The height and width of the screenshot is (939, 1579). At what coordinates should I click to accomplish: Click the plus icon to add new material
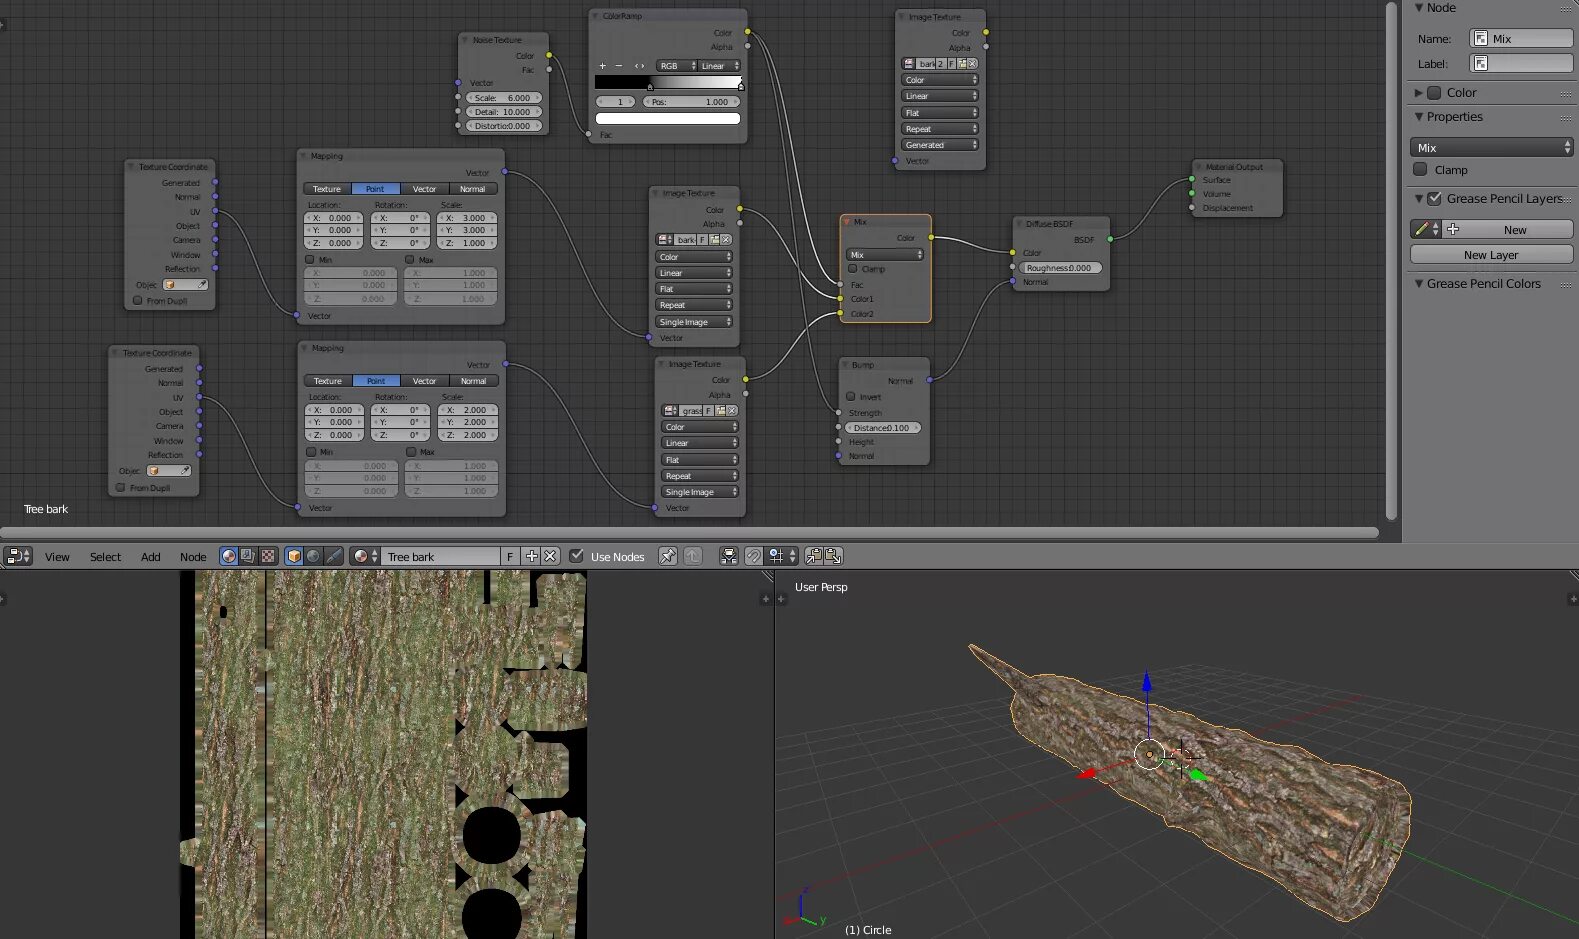point(532,556)
